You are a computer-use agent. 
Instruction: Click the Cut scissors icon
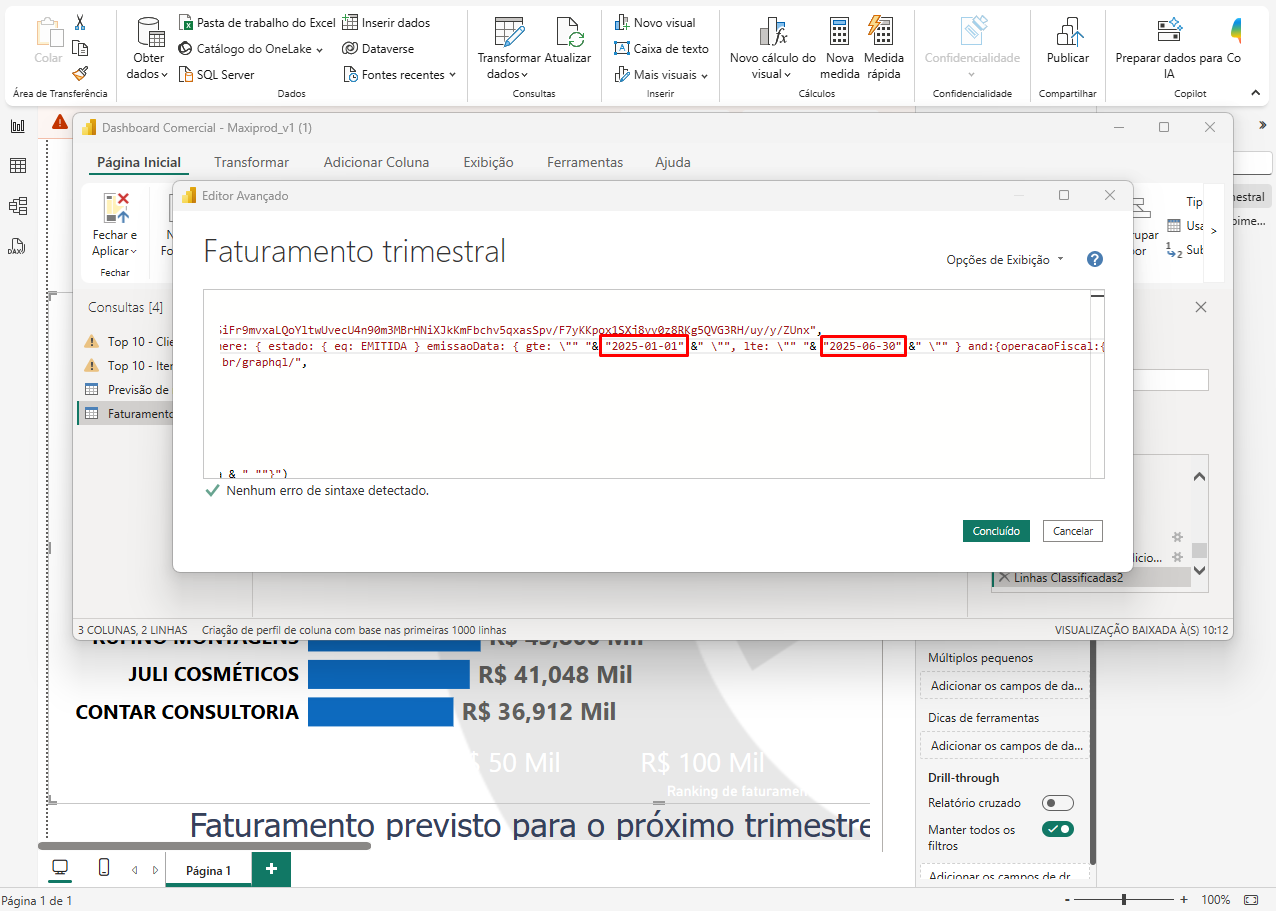tap(80, 24)
